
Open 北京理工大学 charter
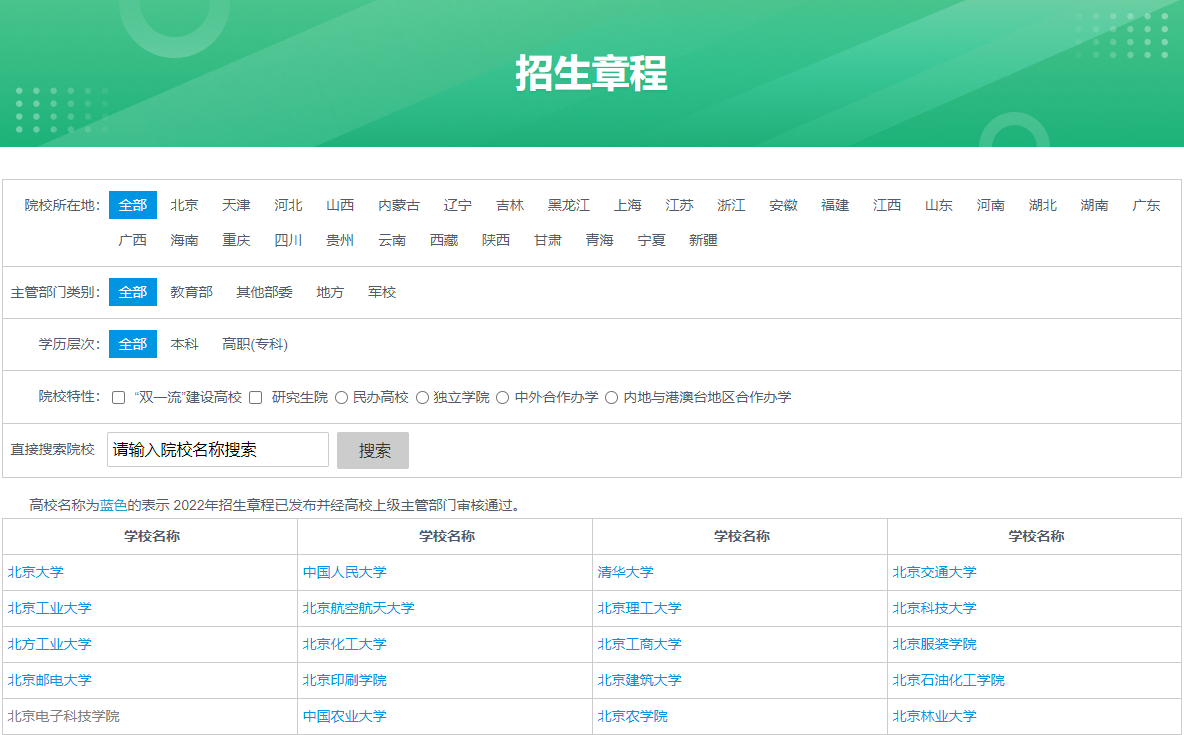coord(640,608)
